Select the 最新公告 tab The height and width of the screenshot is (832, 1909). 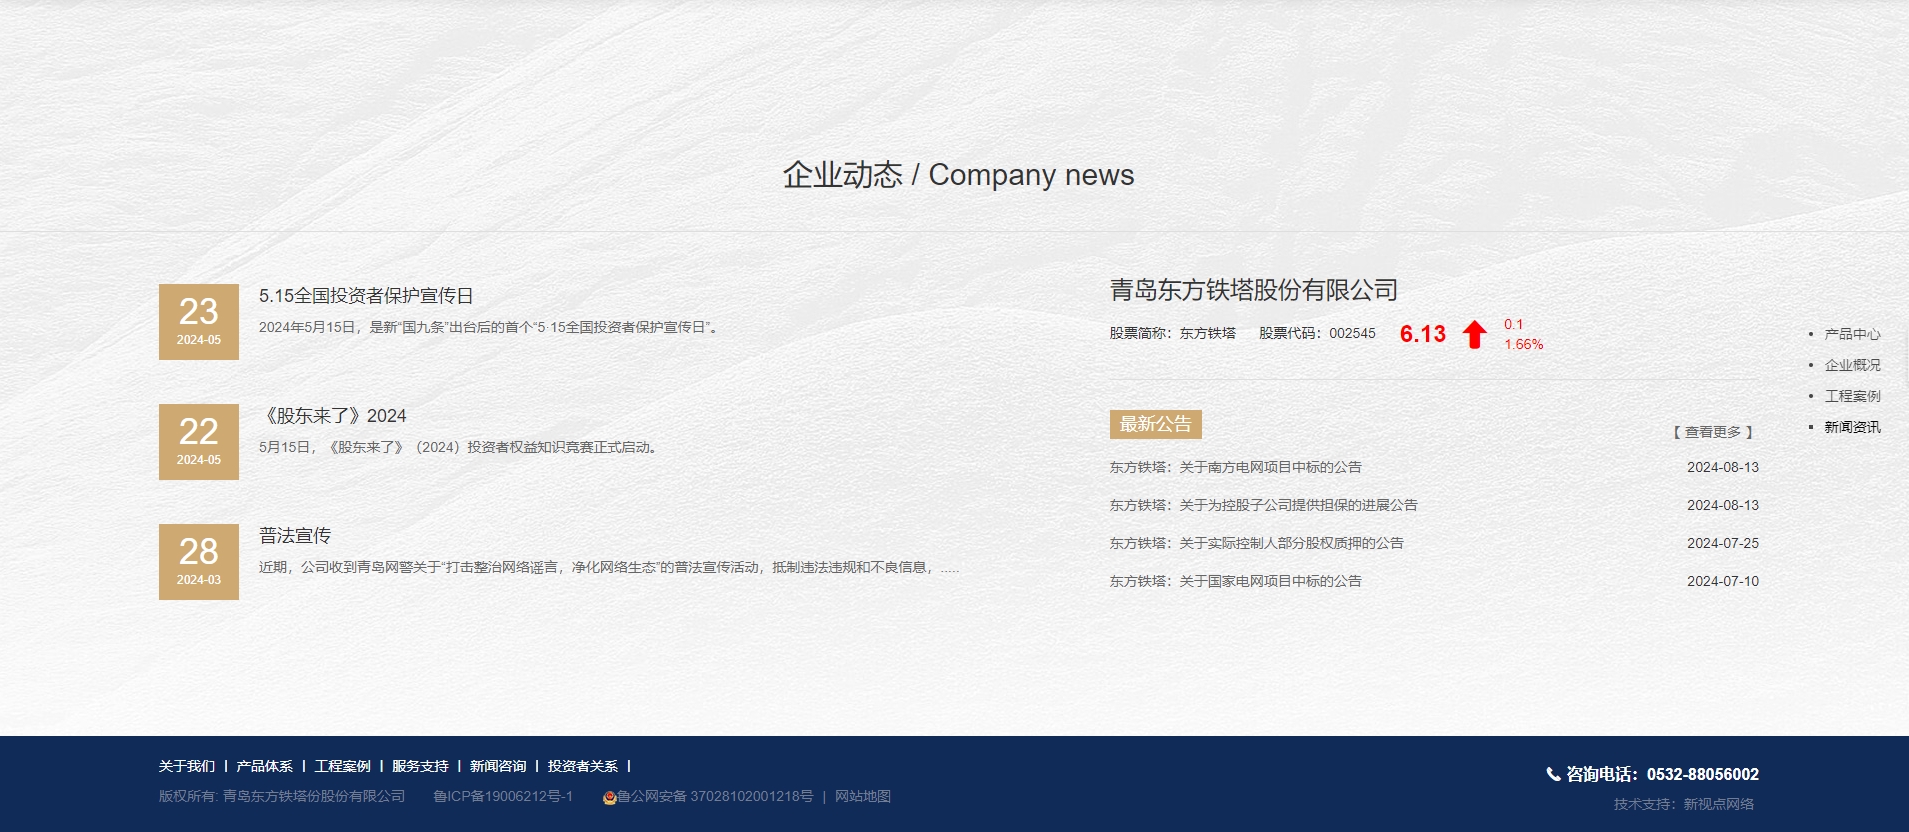click(1155, 424)
